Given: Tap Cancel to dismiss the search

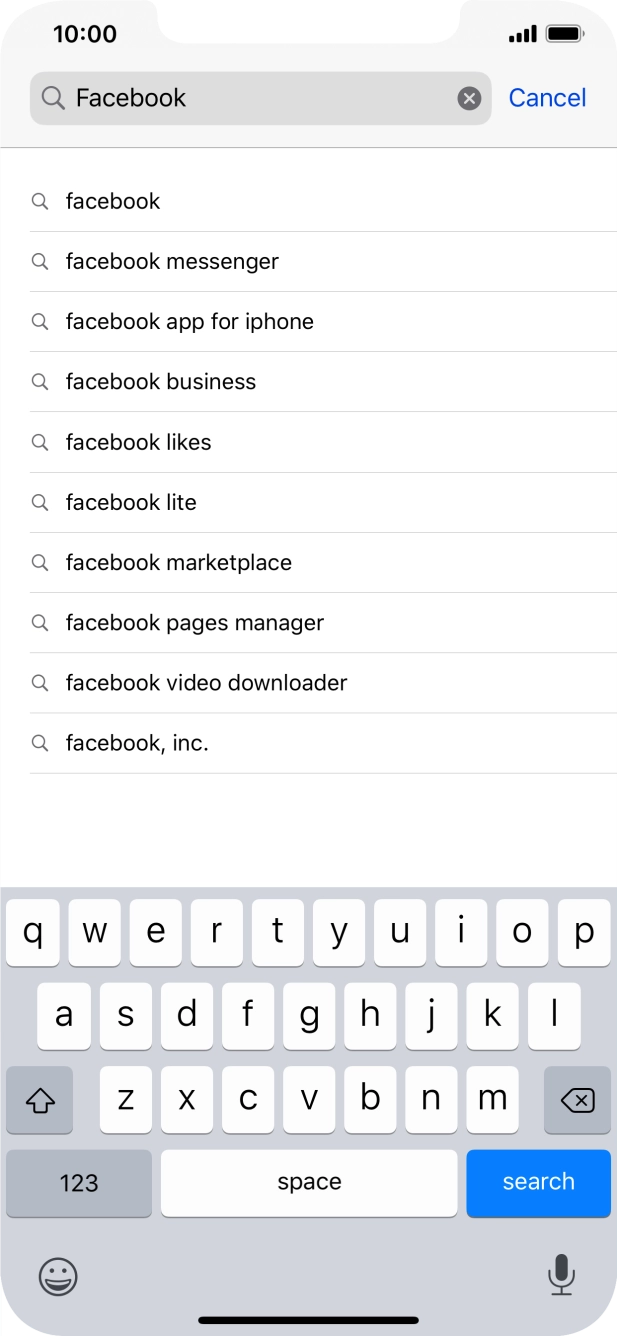Looking at the screenshot, I should coord(547,97).
